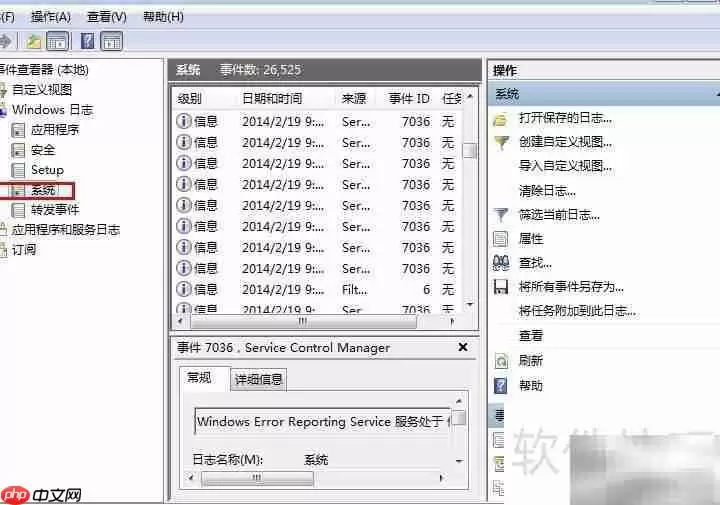Select 自定义视图 in the tree
The width and height of the screenshot is (720, 505).
click(42, 90)
